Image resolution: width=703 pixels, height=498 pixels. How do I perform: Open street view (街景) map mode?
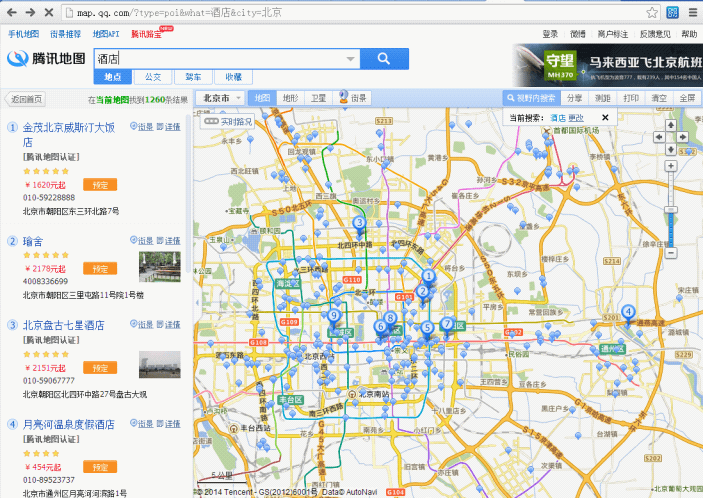click(354, 98)
